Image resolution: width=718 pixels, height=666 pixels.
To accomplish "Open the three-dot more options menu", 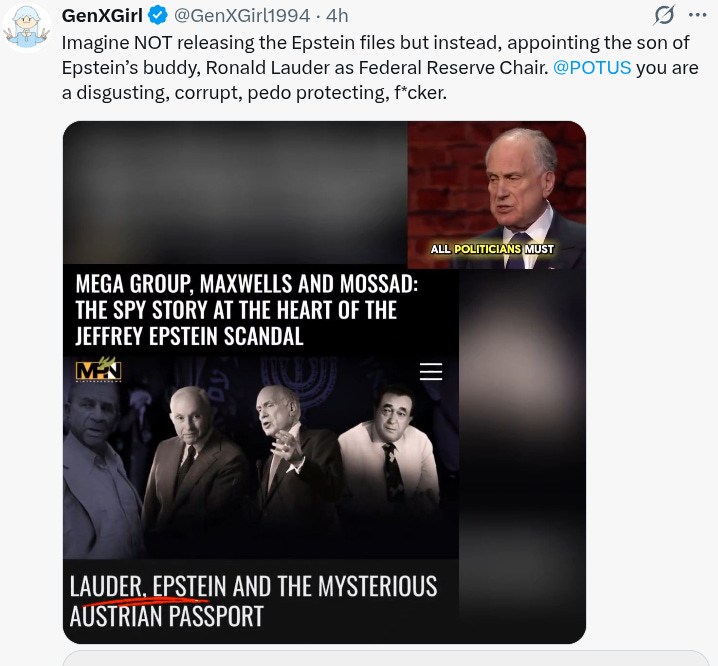I will [697, 15].
